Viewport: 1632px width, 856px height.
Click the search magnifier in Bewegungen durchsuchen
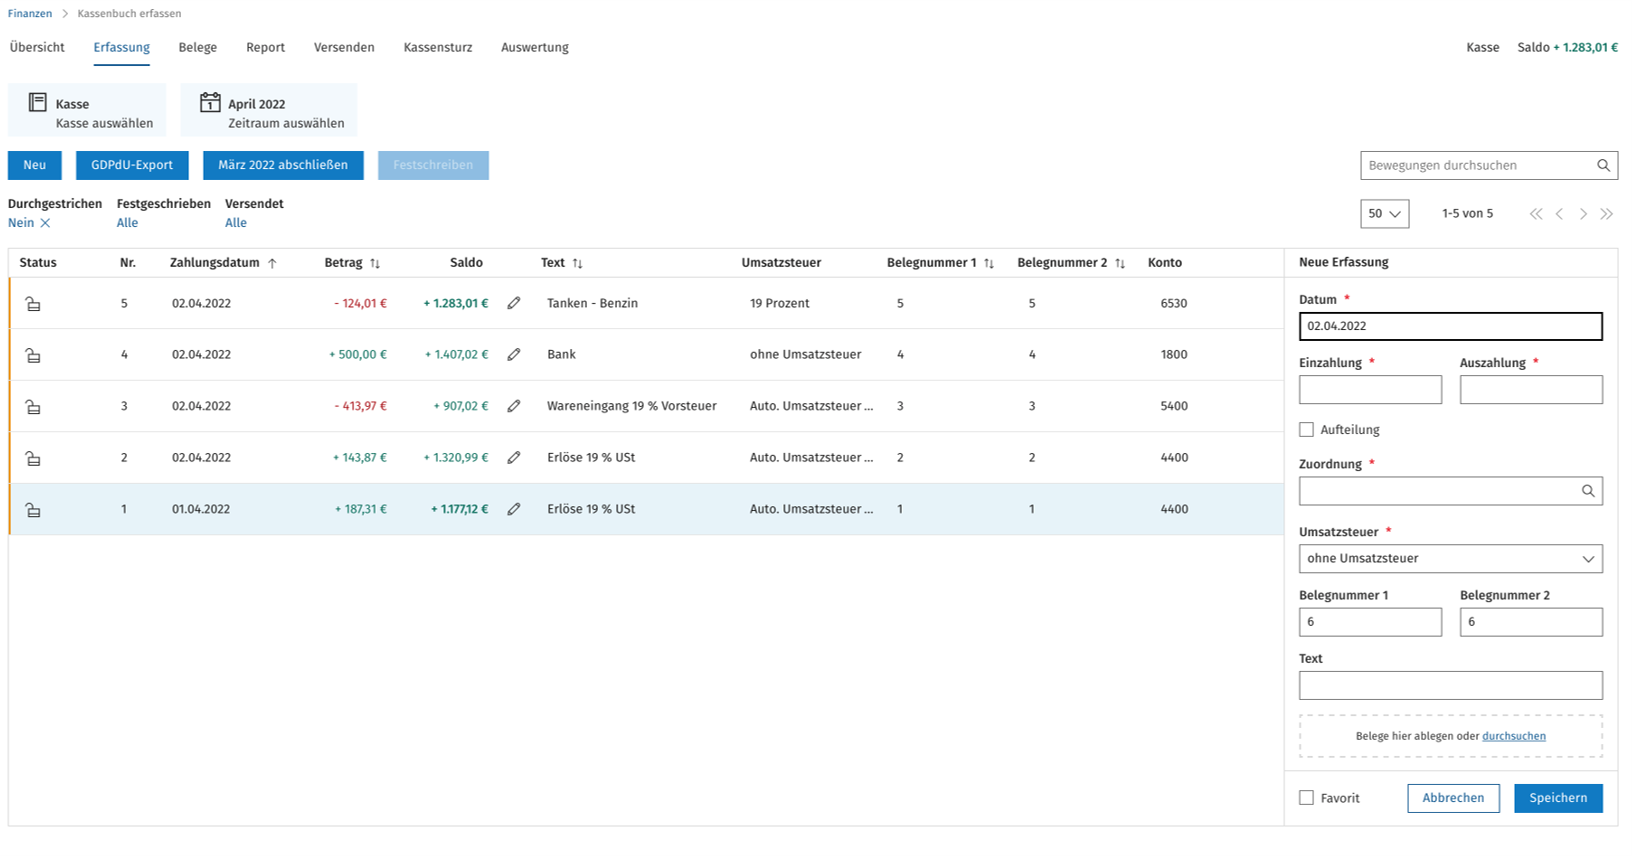tap(1603, 166)
